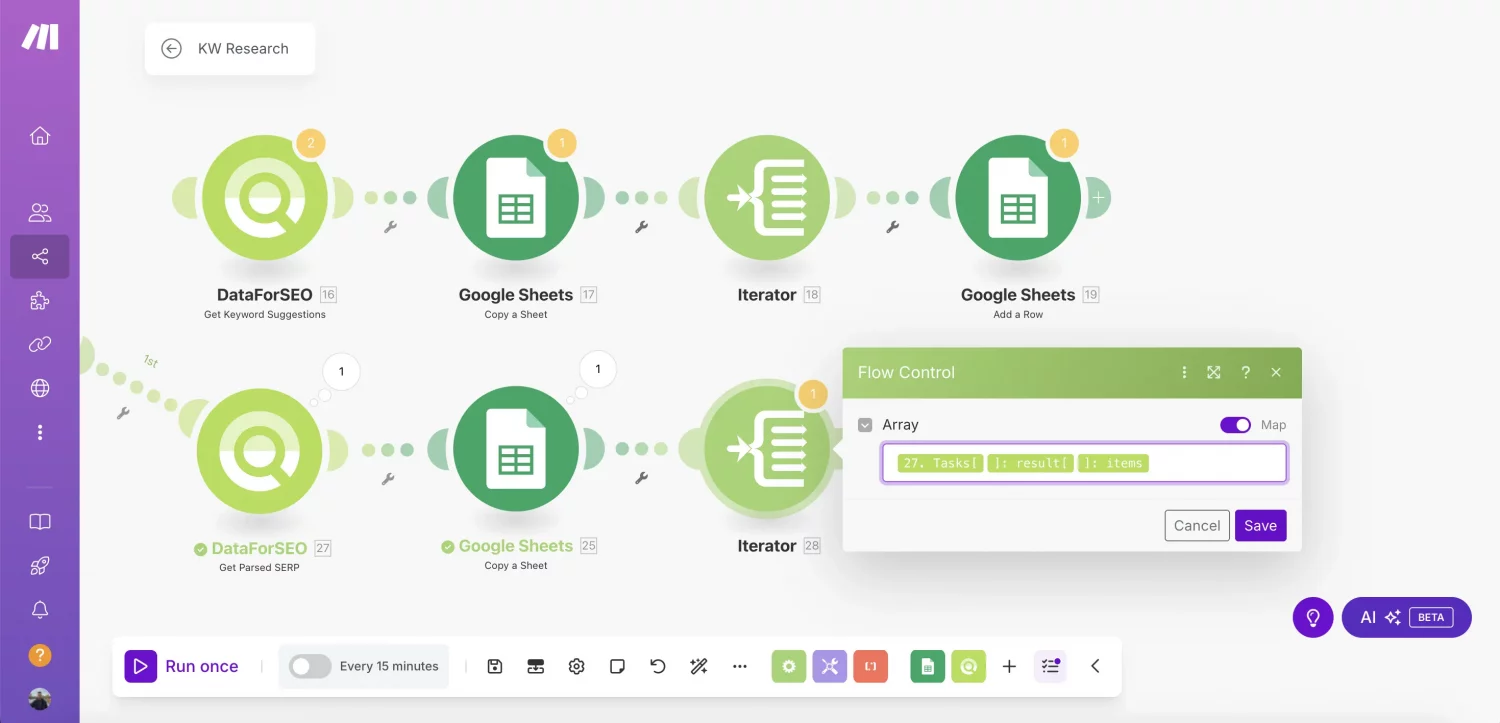Click the KW Research scenario name

click(243, 49)
